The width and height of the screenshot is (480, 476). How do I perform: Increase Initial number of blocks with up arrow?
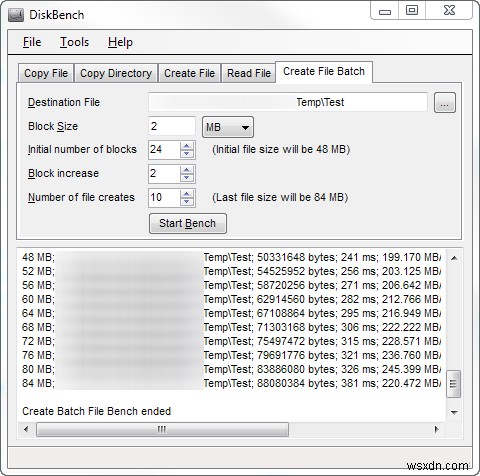(x=187, y=146)
